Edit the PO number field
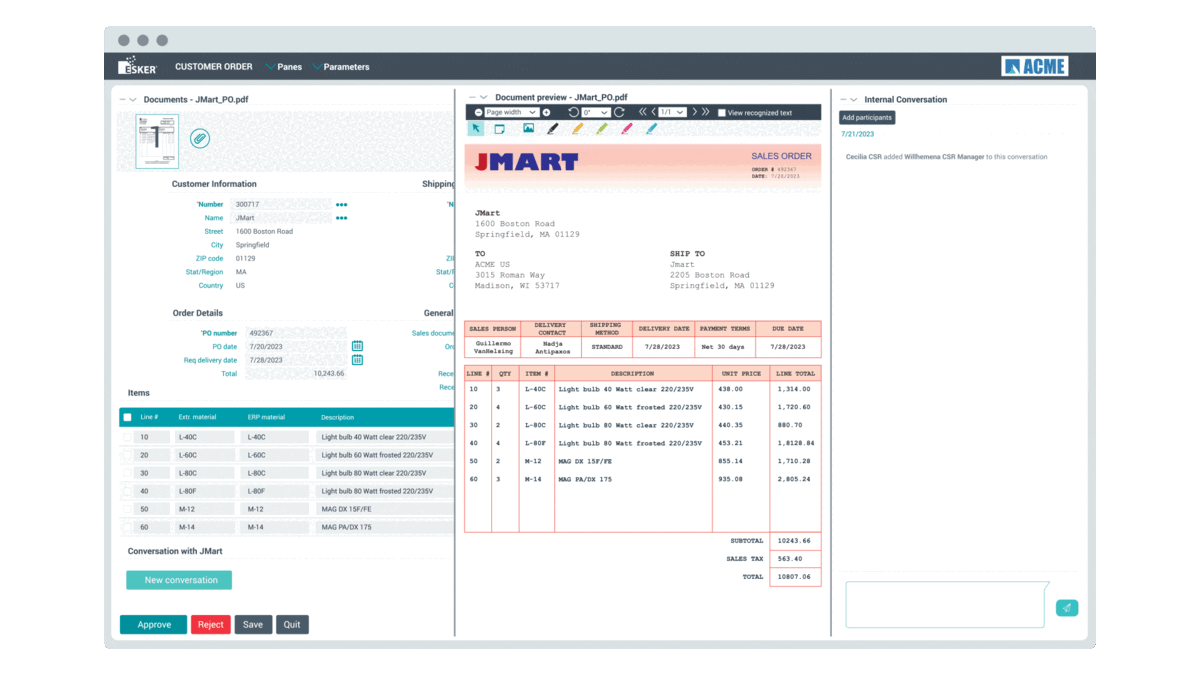Viewport: 1200px width, 675px height. pyautogui.click(x=295, y=333)
